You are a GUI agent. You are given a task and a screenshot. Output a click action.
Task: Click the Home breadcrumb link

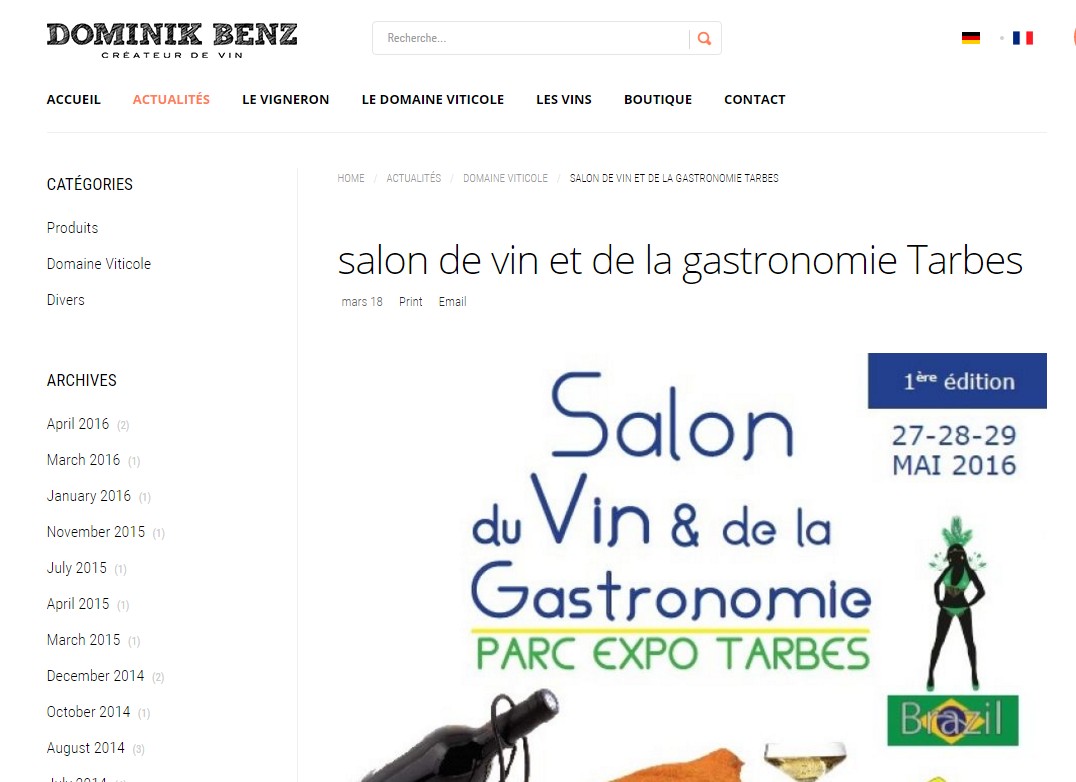351,178
